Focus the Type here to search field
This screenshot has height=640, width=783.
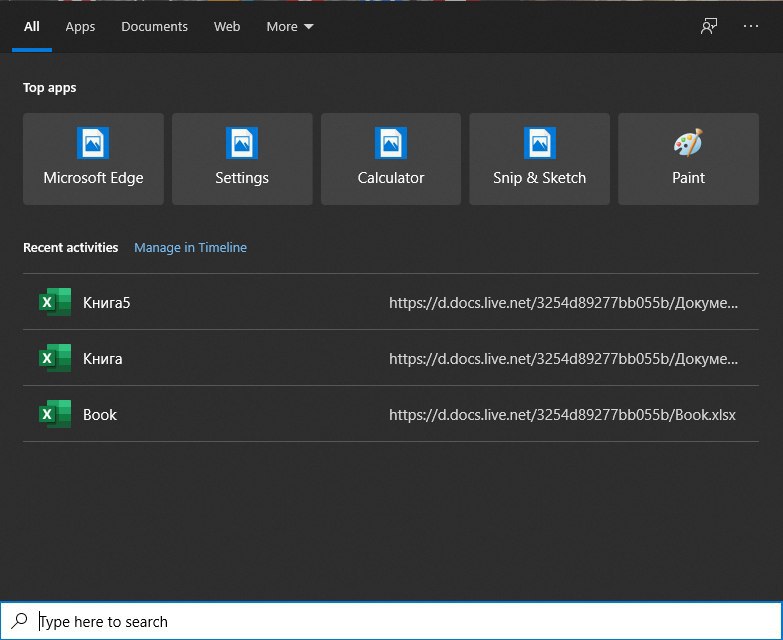pos(391,621)
